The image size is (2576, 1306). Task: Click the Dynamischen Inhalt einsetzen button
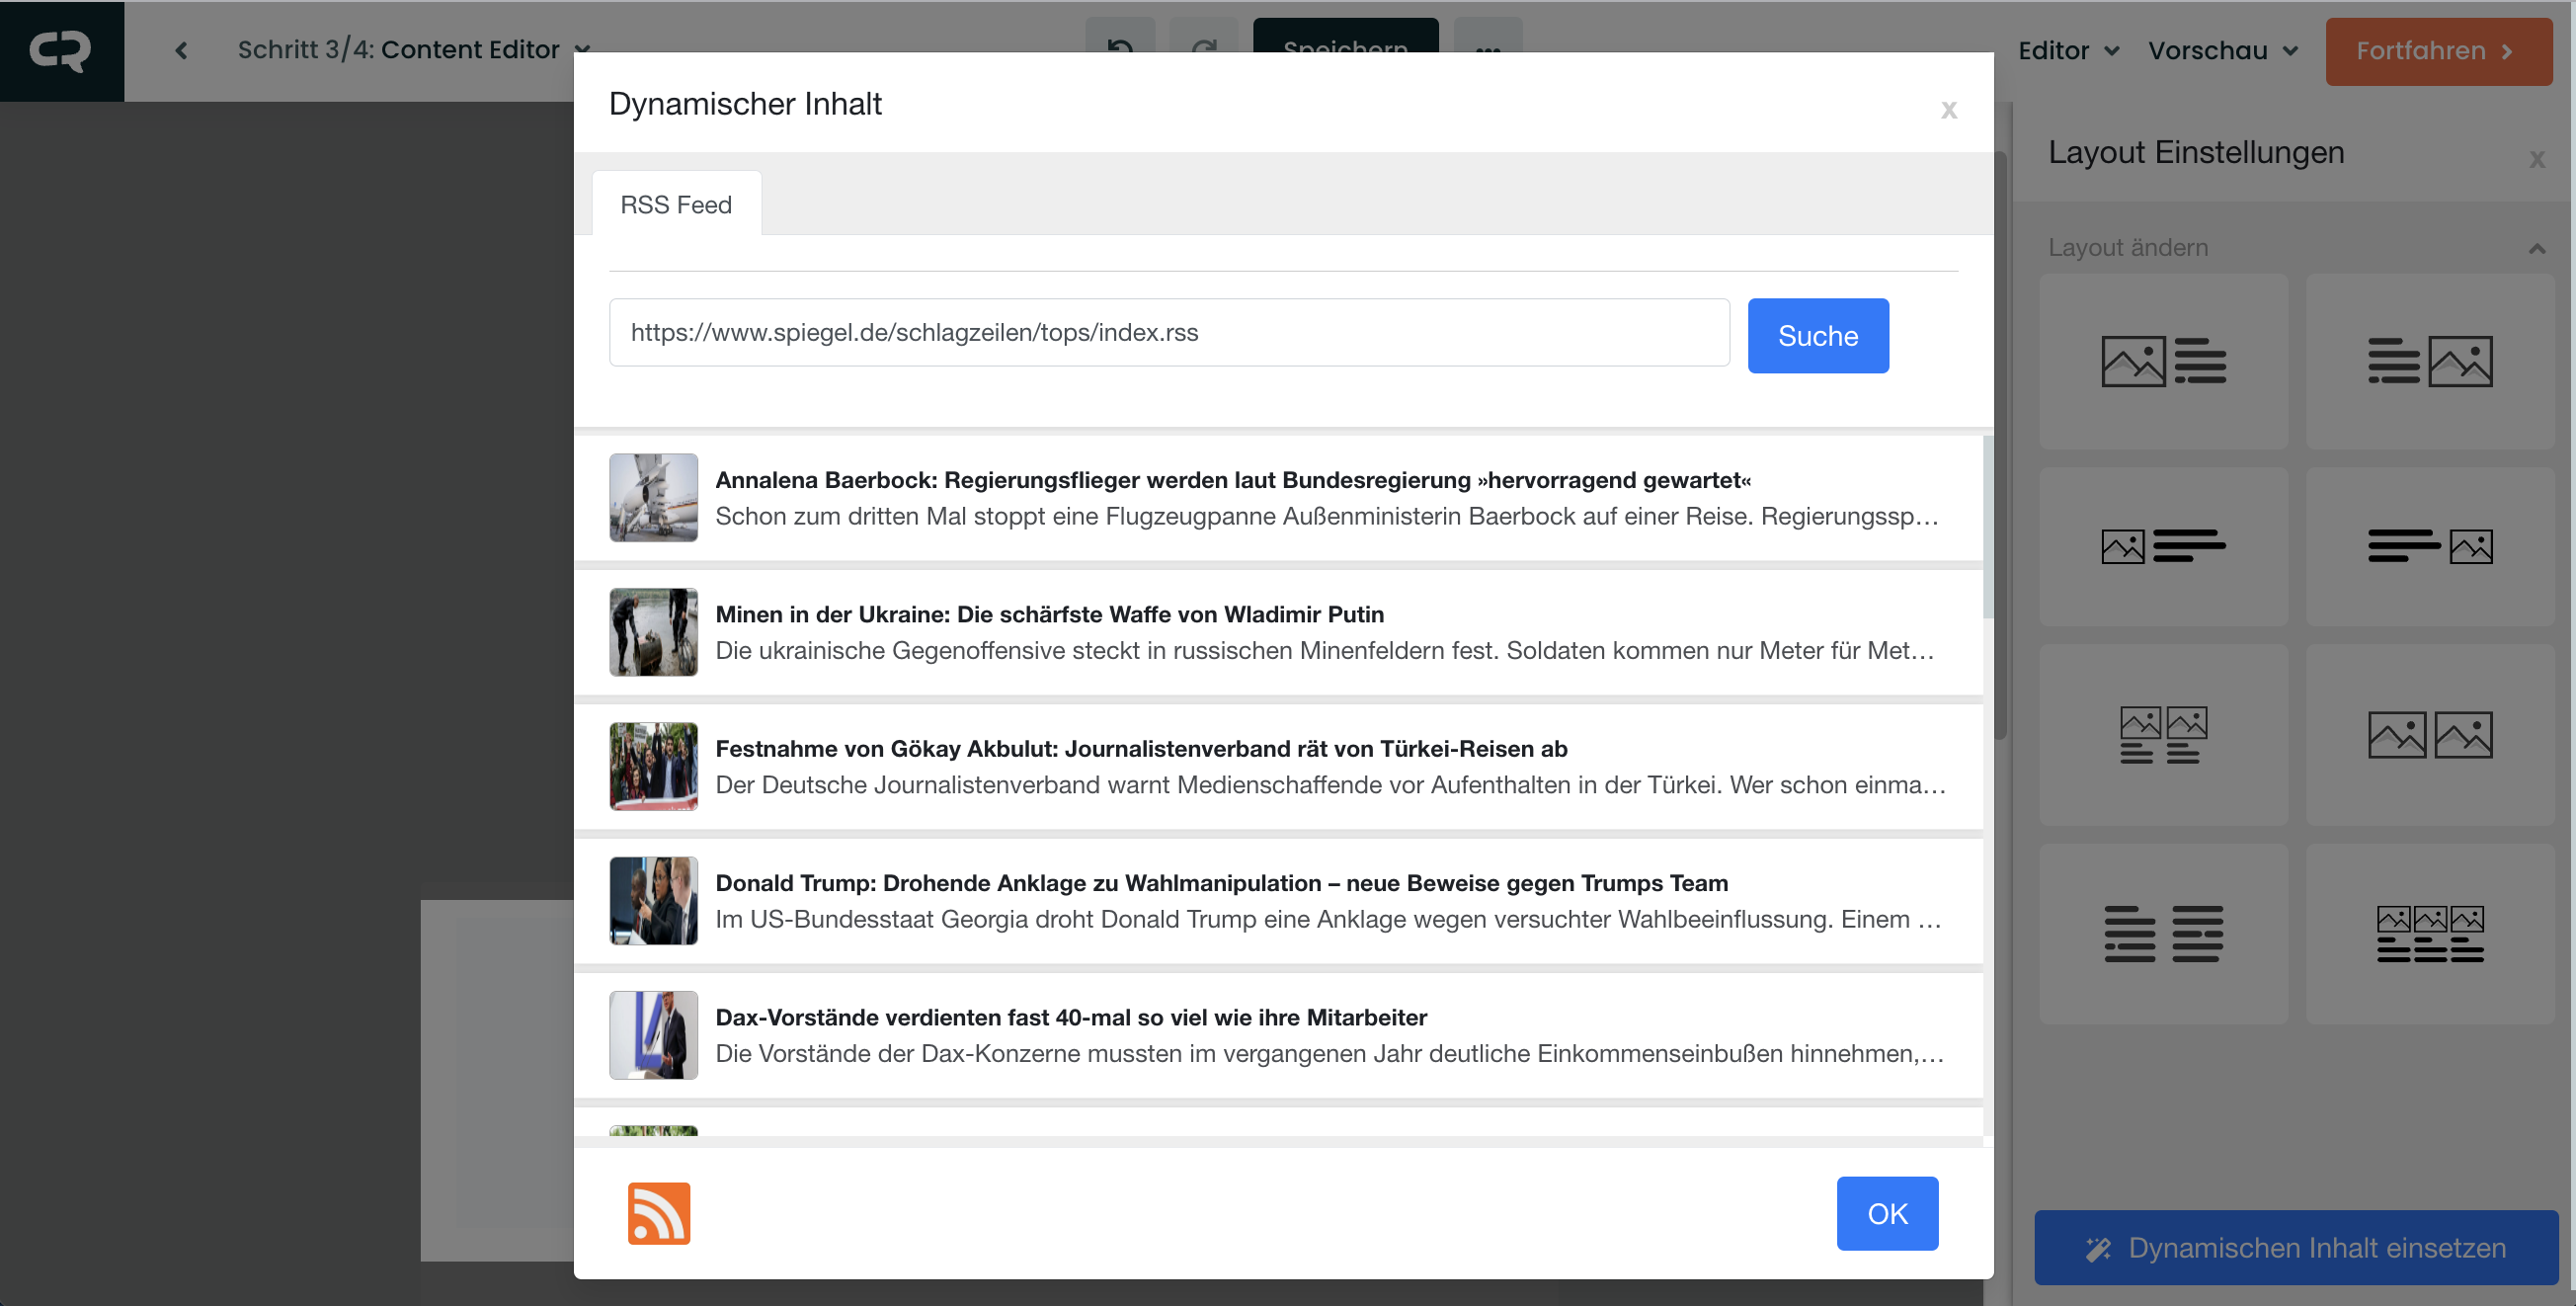coord(2295,1247)
